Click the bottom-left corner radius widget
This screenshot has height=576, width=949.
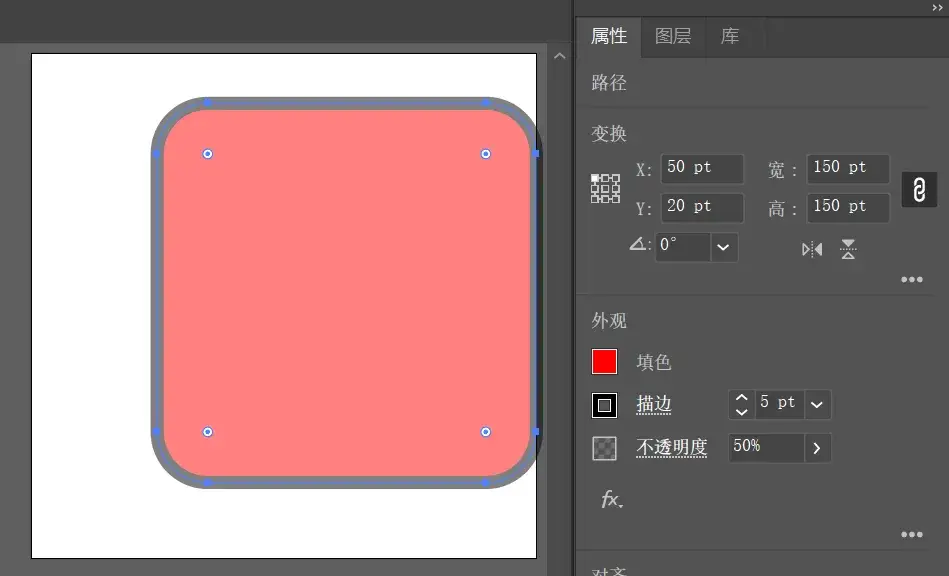[208, 431]
